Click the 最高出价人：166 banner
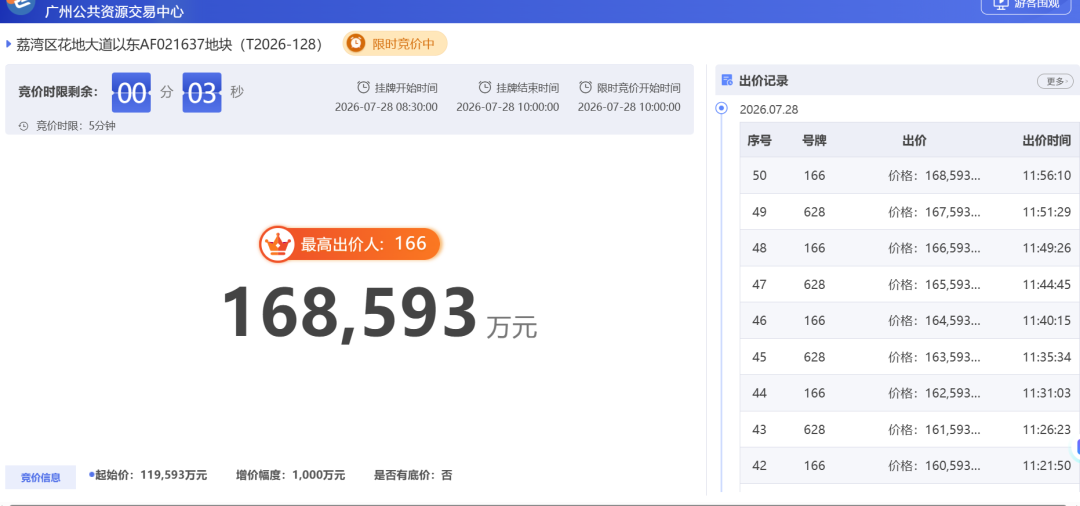Image resolution: width=1080 pixels, height=506 pixels. [350, 244]
